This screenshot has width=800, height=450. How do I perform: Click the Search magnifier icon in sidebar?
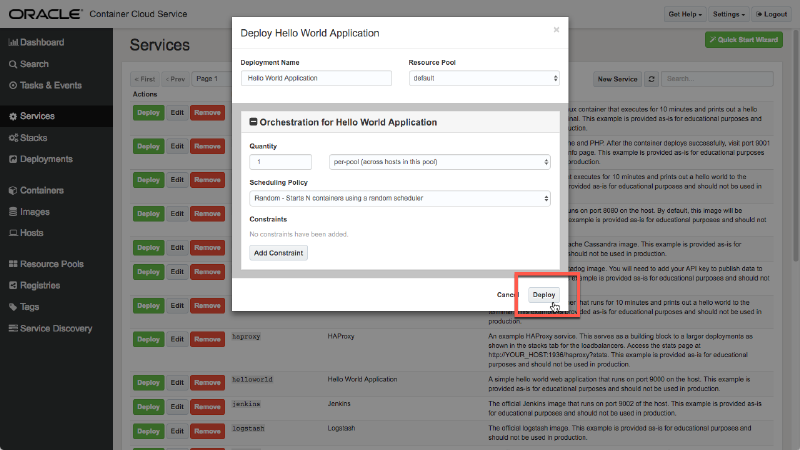pos(13,64)
